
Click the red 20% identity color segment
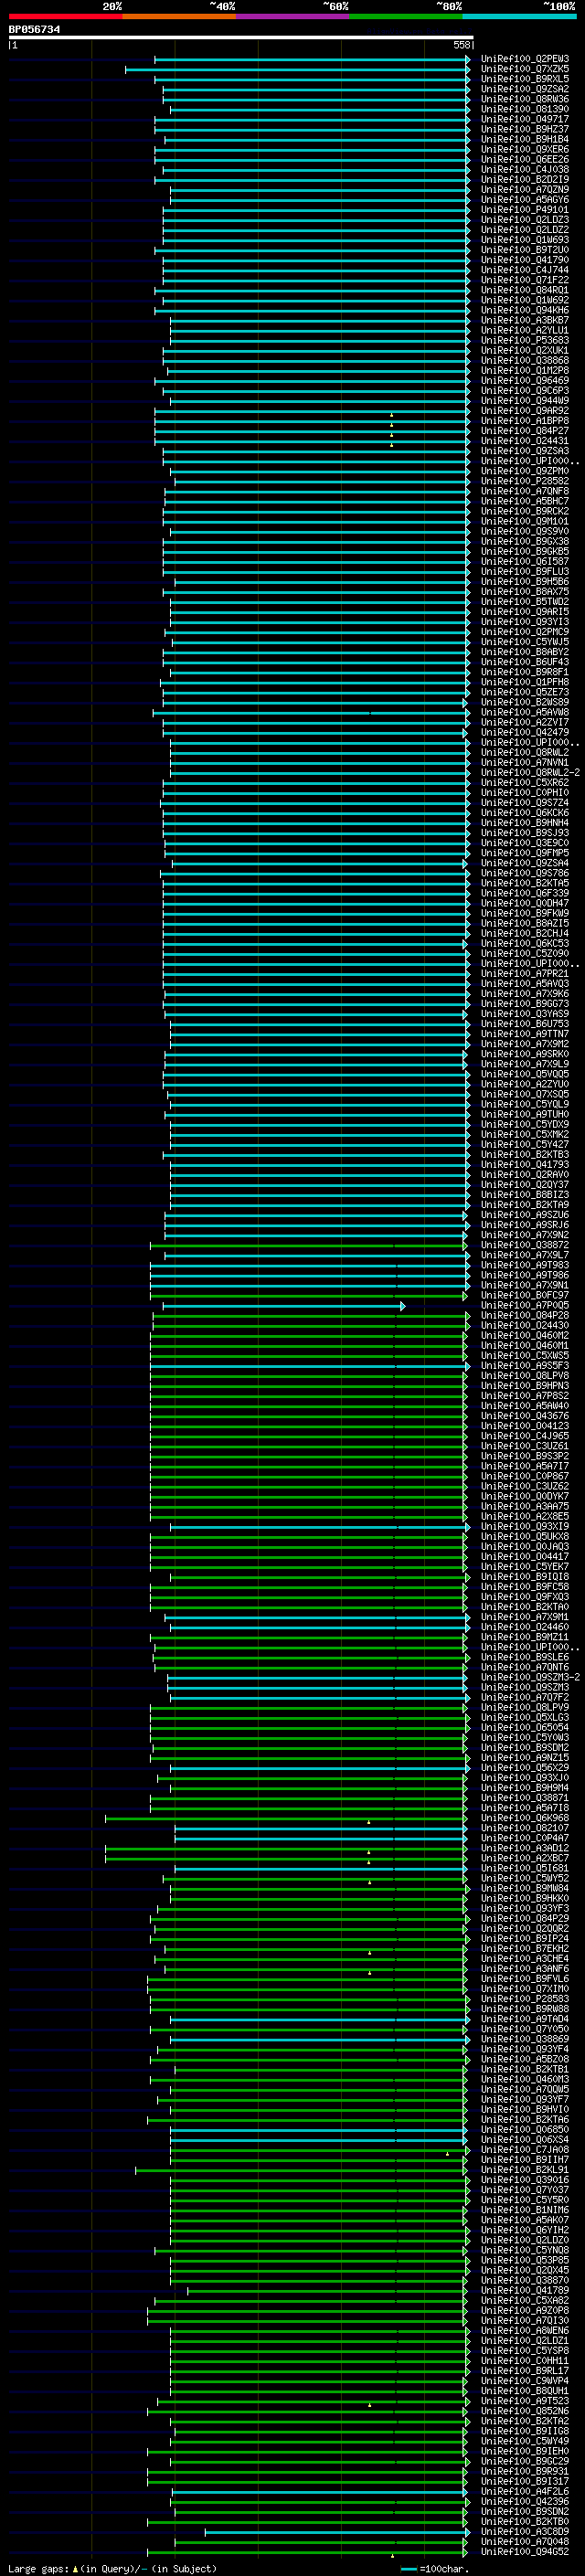pyautogui.click(x=65, y=16)
